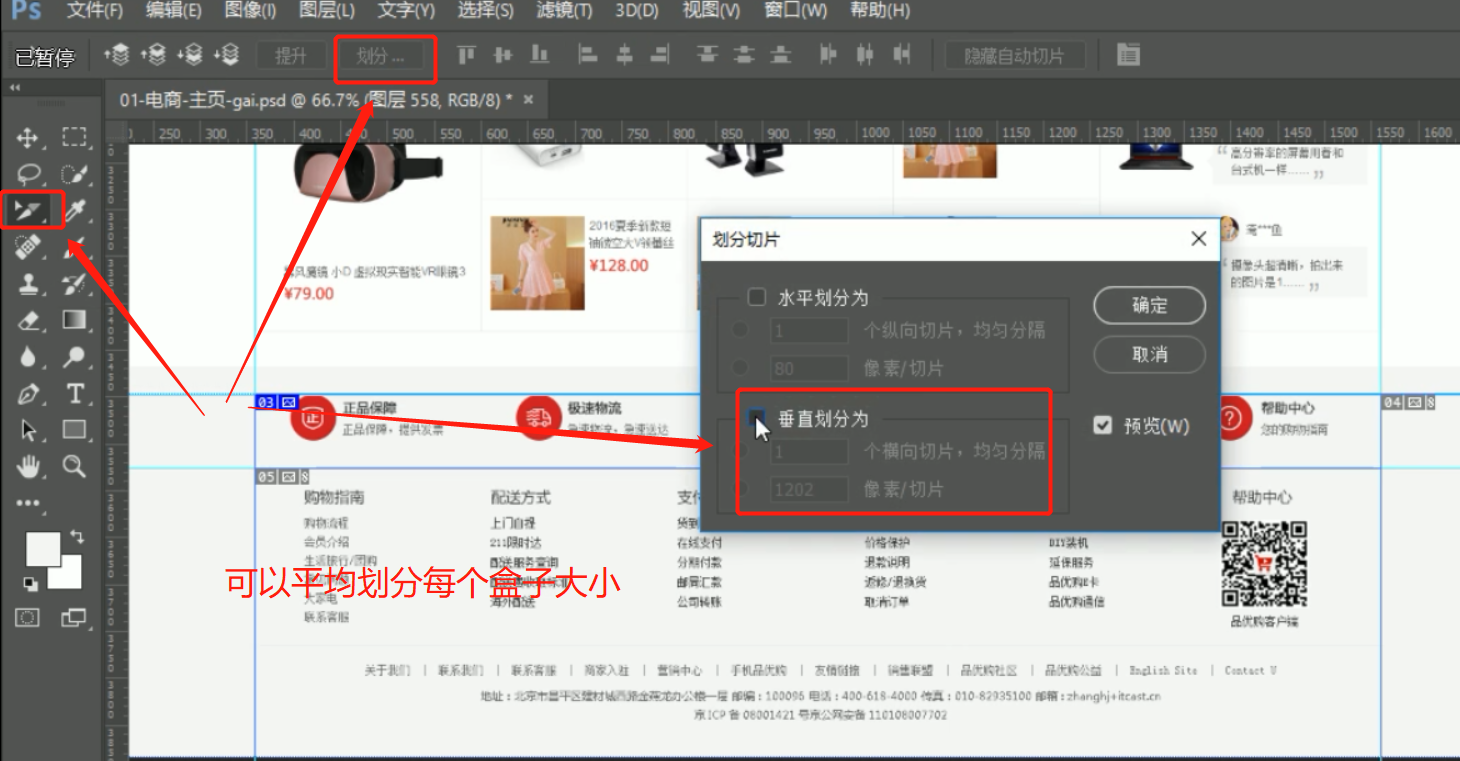This screenshot has width=1460, height=761.
Task: Select the Lasso tool
Action: tap(28, 173)
